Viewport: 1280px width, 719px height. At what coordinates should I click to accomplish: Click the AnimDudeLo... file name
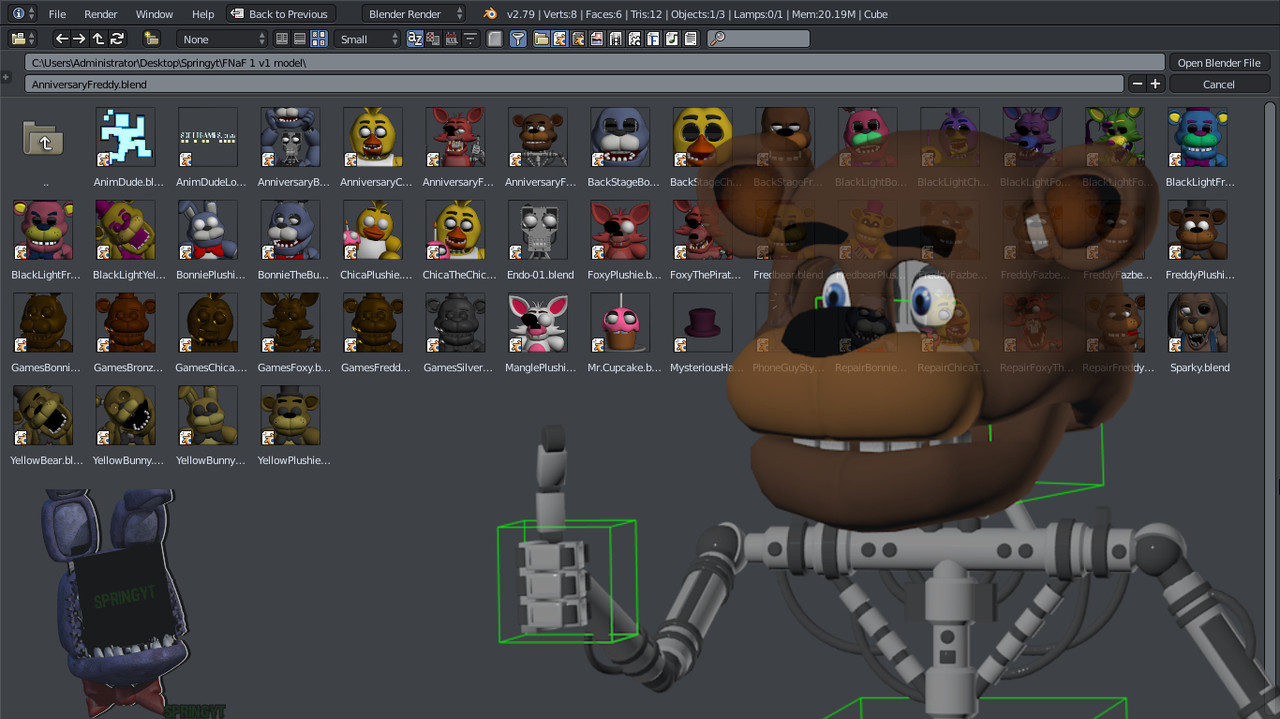click(211, 182)
